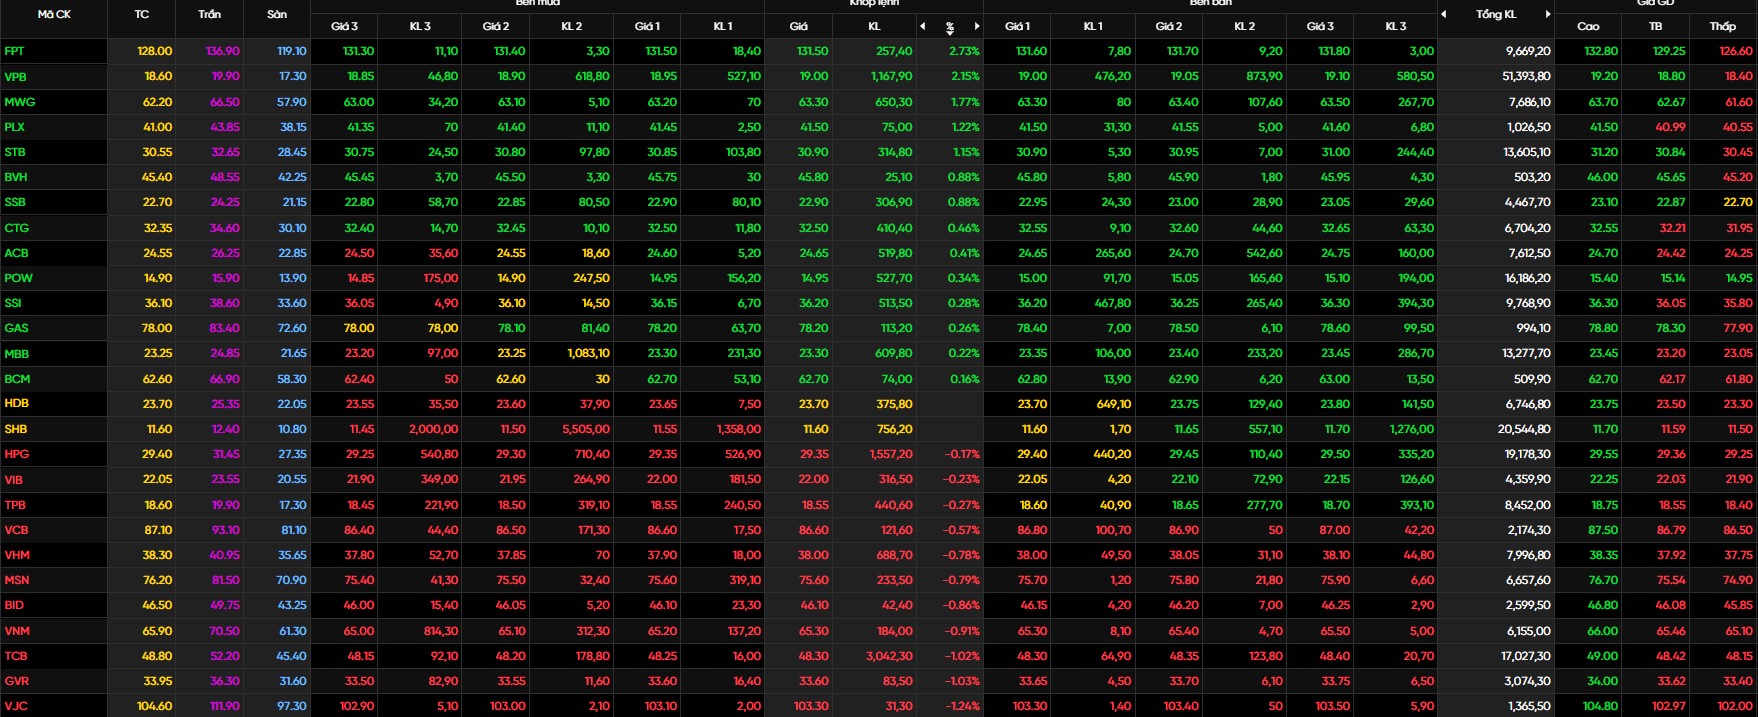The height and width of the screenshot is (717, 1758).
Task: Sort by the Mã CK column header
Action: click(54, 14)
